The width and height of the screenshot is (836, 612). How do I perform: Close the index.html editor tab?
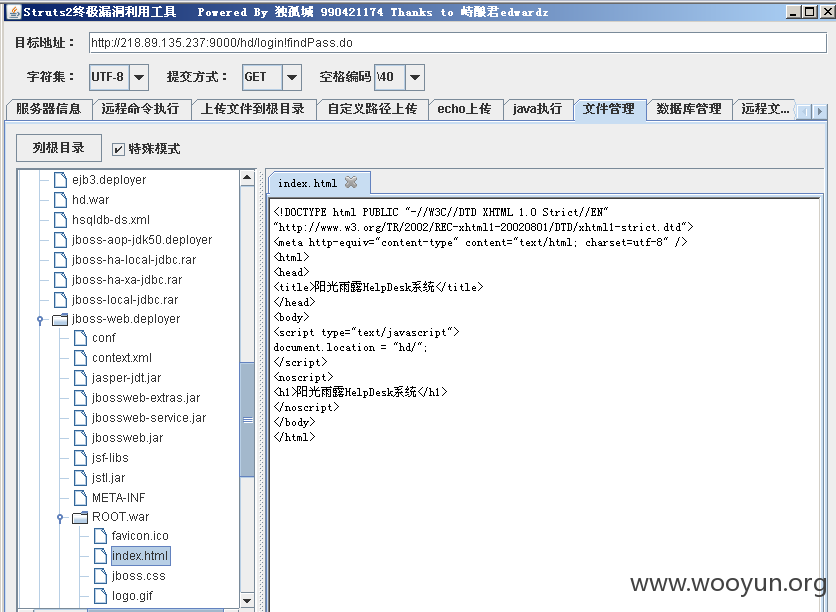351,182
